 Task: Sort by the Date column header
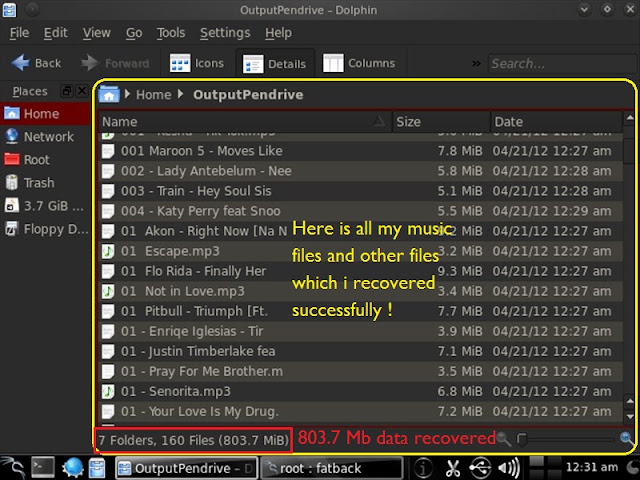click(x=556, y=122)
